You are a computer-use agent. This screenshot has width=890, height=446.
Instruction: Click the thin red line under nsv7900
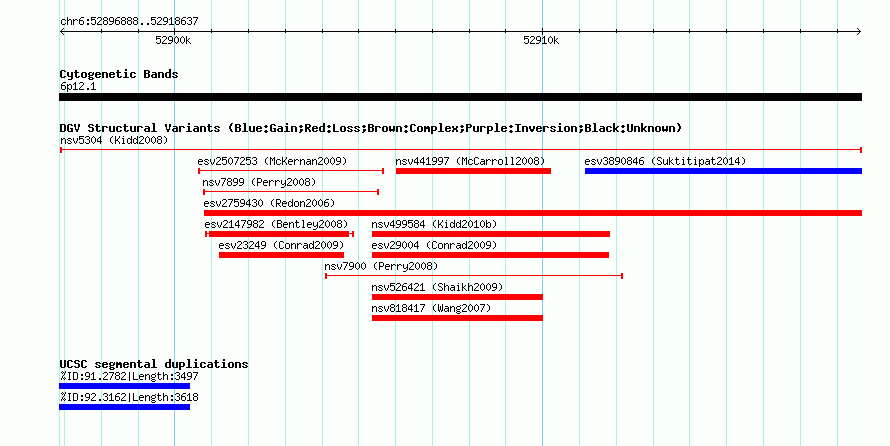click(x=474, y=276)
